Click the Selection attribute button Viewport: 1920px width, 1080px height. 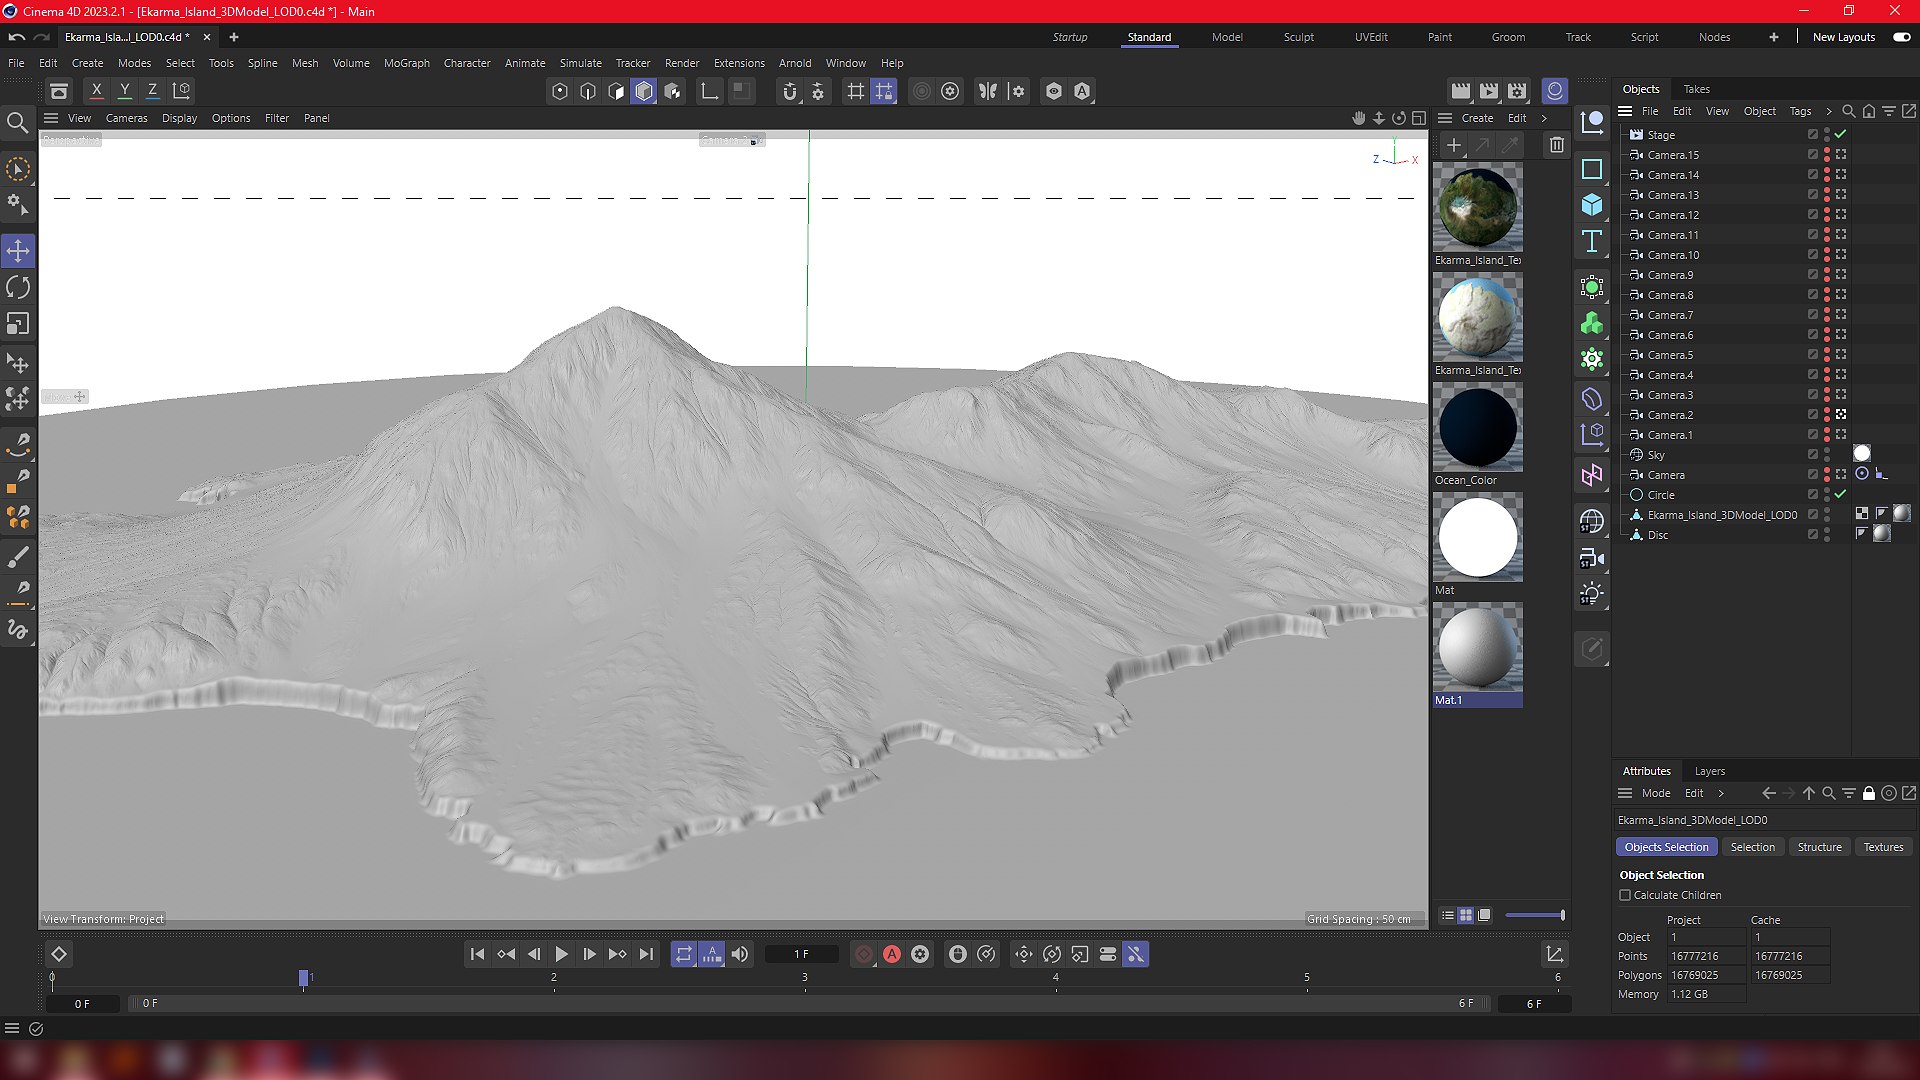[x=1752, y=847]
